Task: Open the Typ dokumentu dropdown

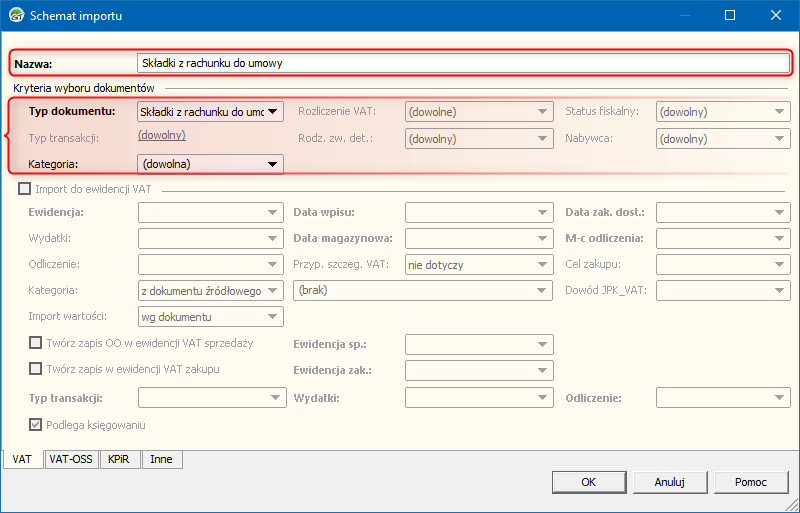Action: pyautogui.click(x=210, y=112)
